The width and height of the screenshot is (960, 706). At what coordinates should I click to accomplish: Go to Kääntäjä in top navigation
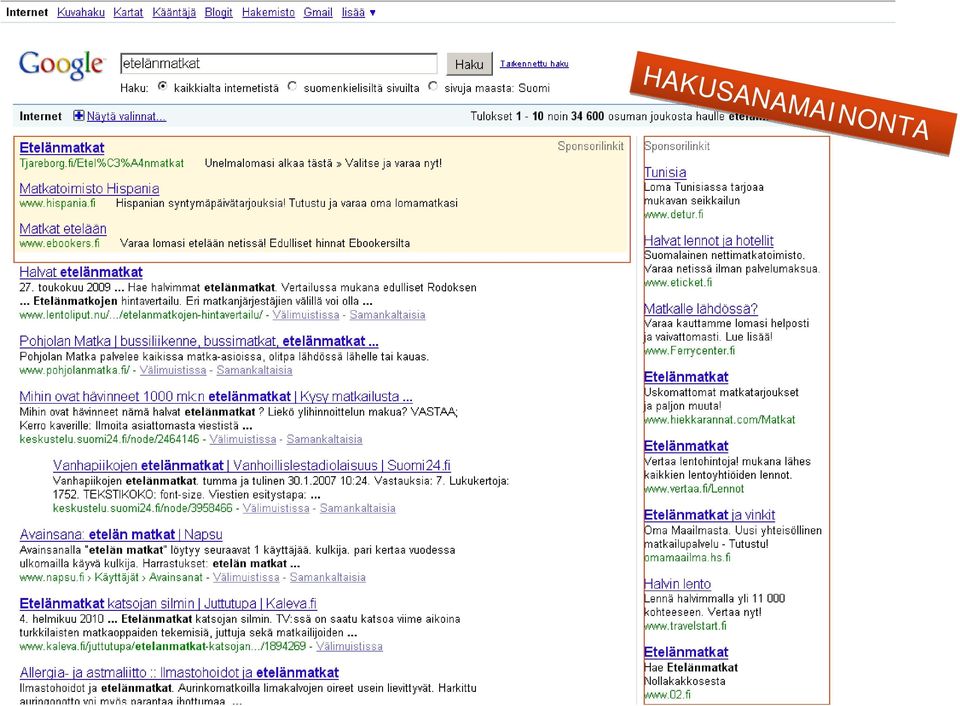(x=174, y=12)
